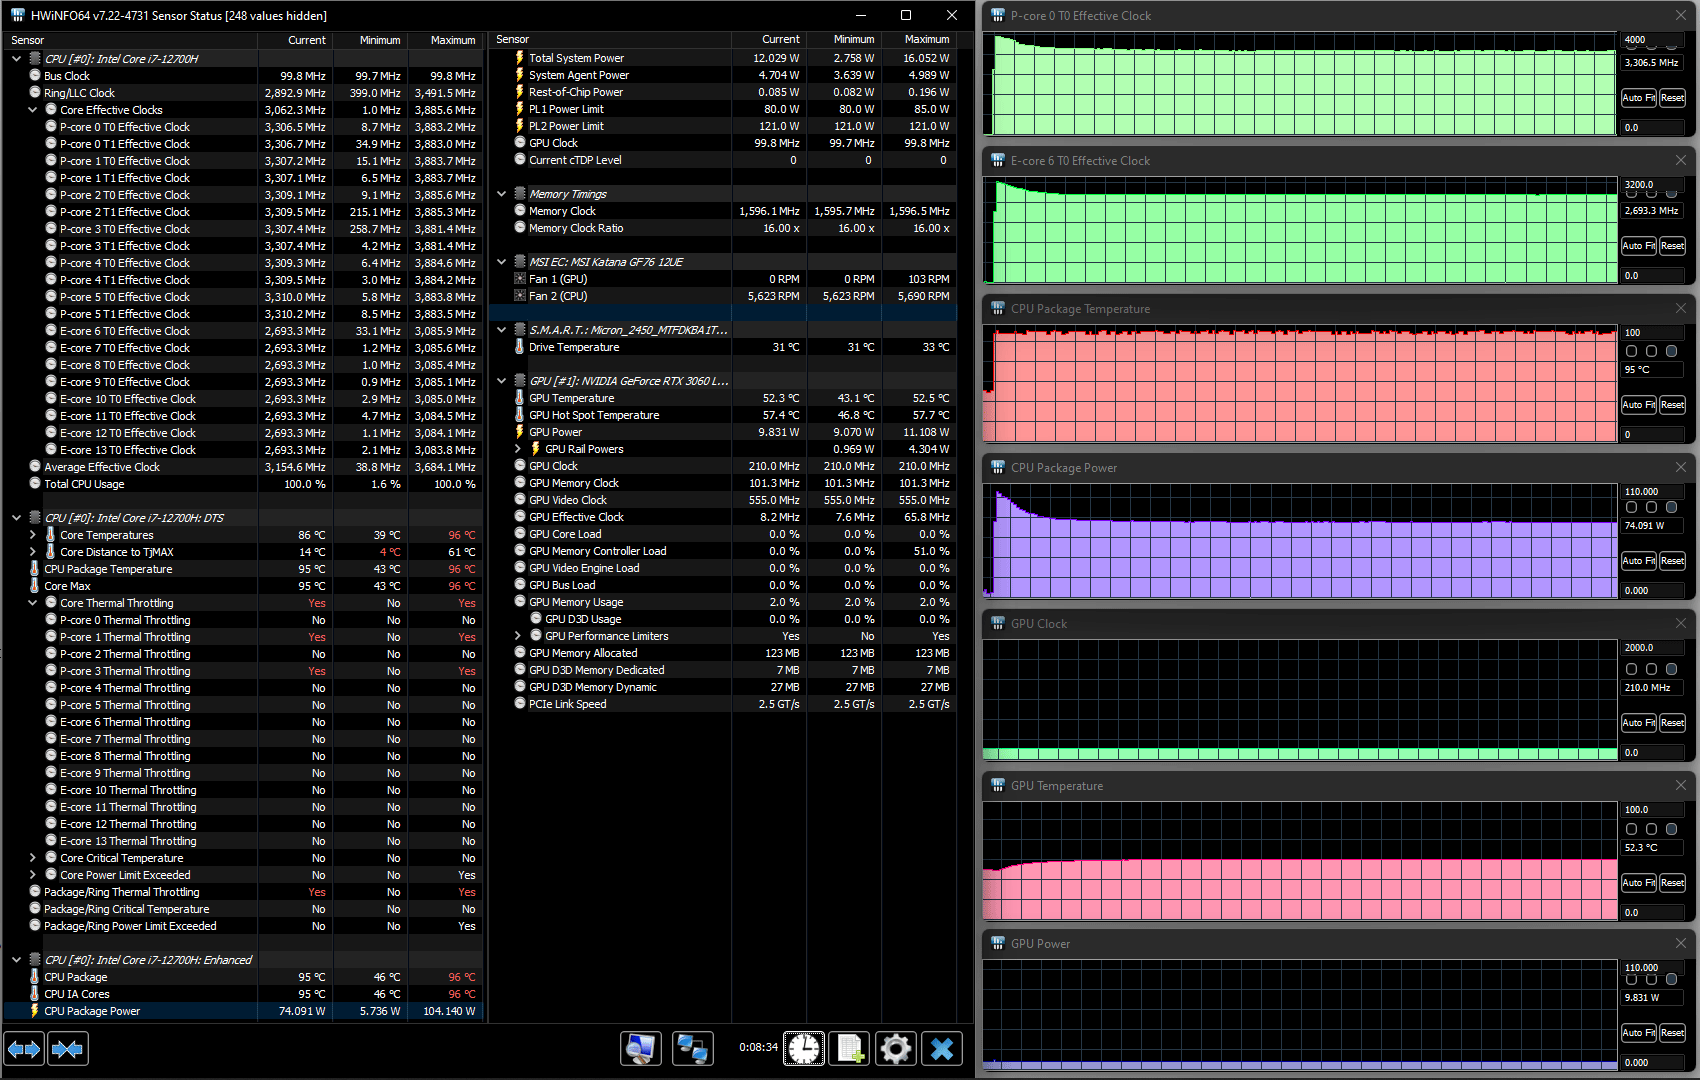The width and height of the screenshot is (1700, 1080).
Task: Open the system summary monitor-with-magnifier icon
Action: 640,1048
